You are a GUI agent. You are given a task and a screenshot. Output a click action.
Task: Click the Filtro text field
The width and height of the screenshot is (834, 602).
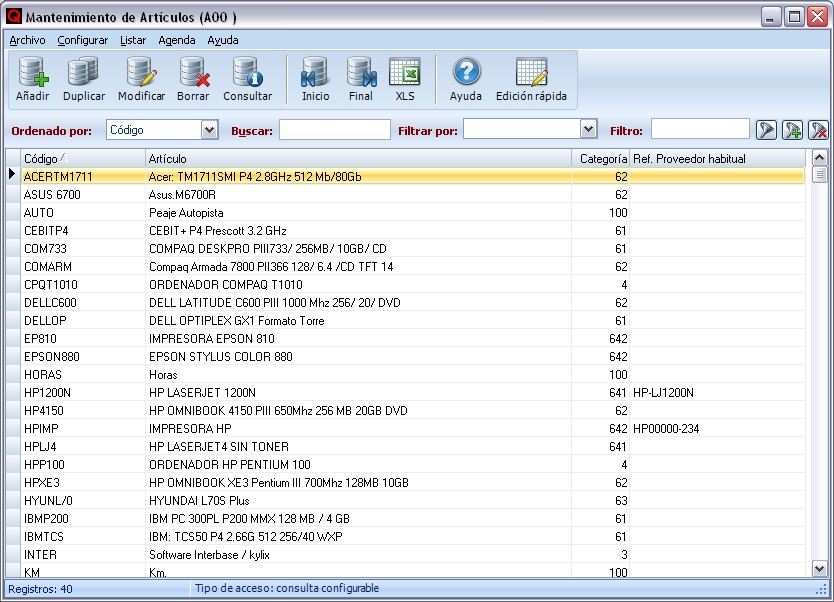coord(700,129)
